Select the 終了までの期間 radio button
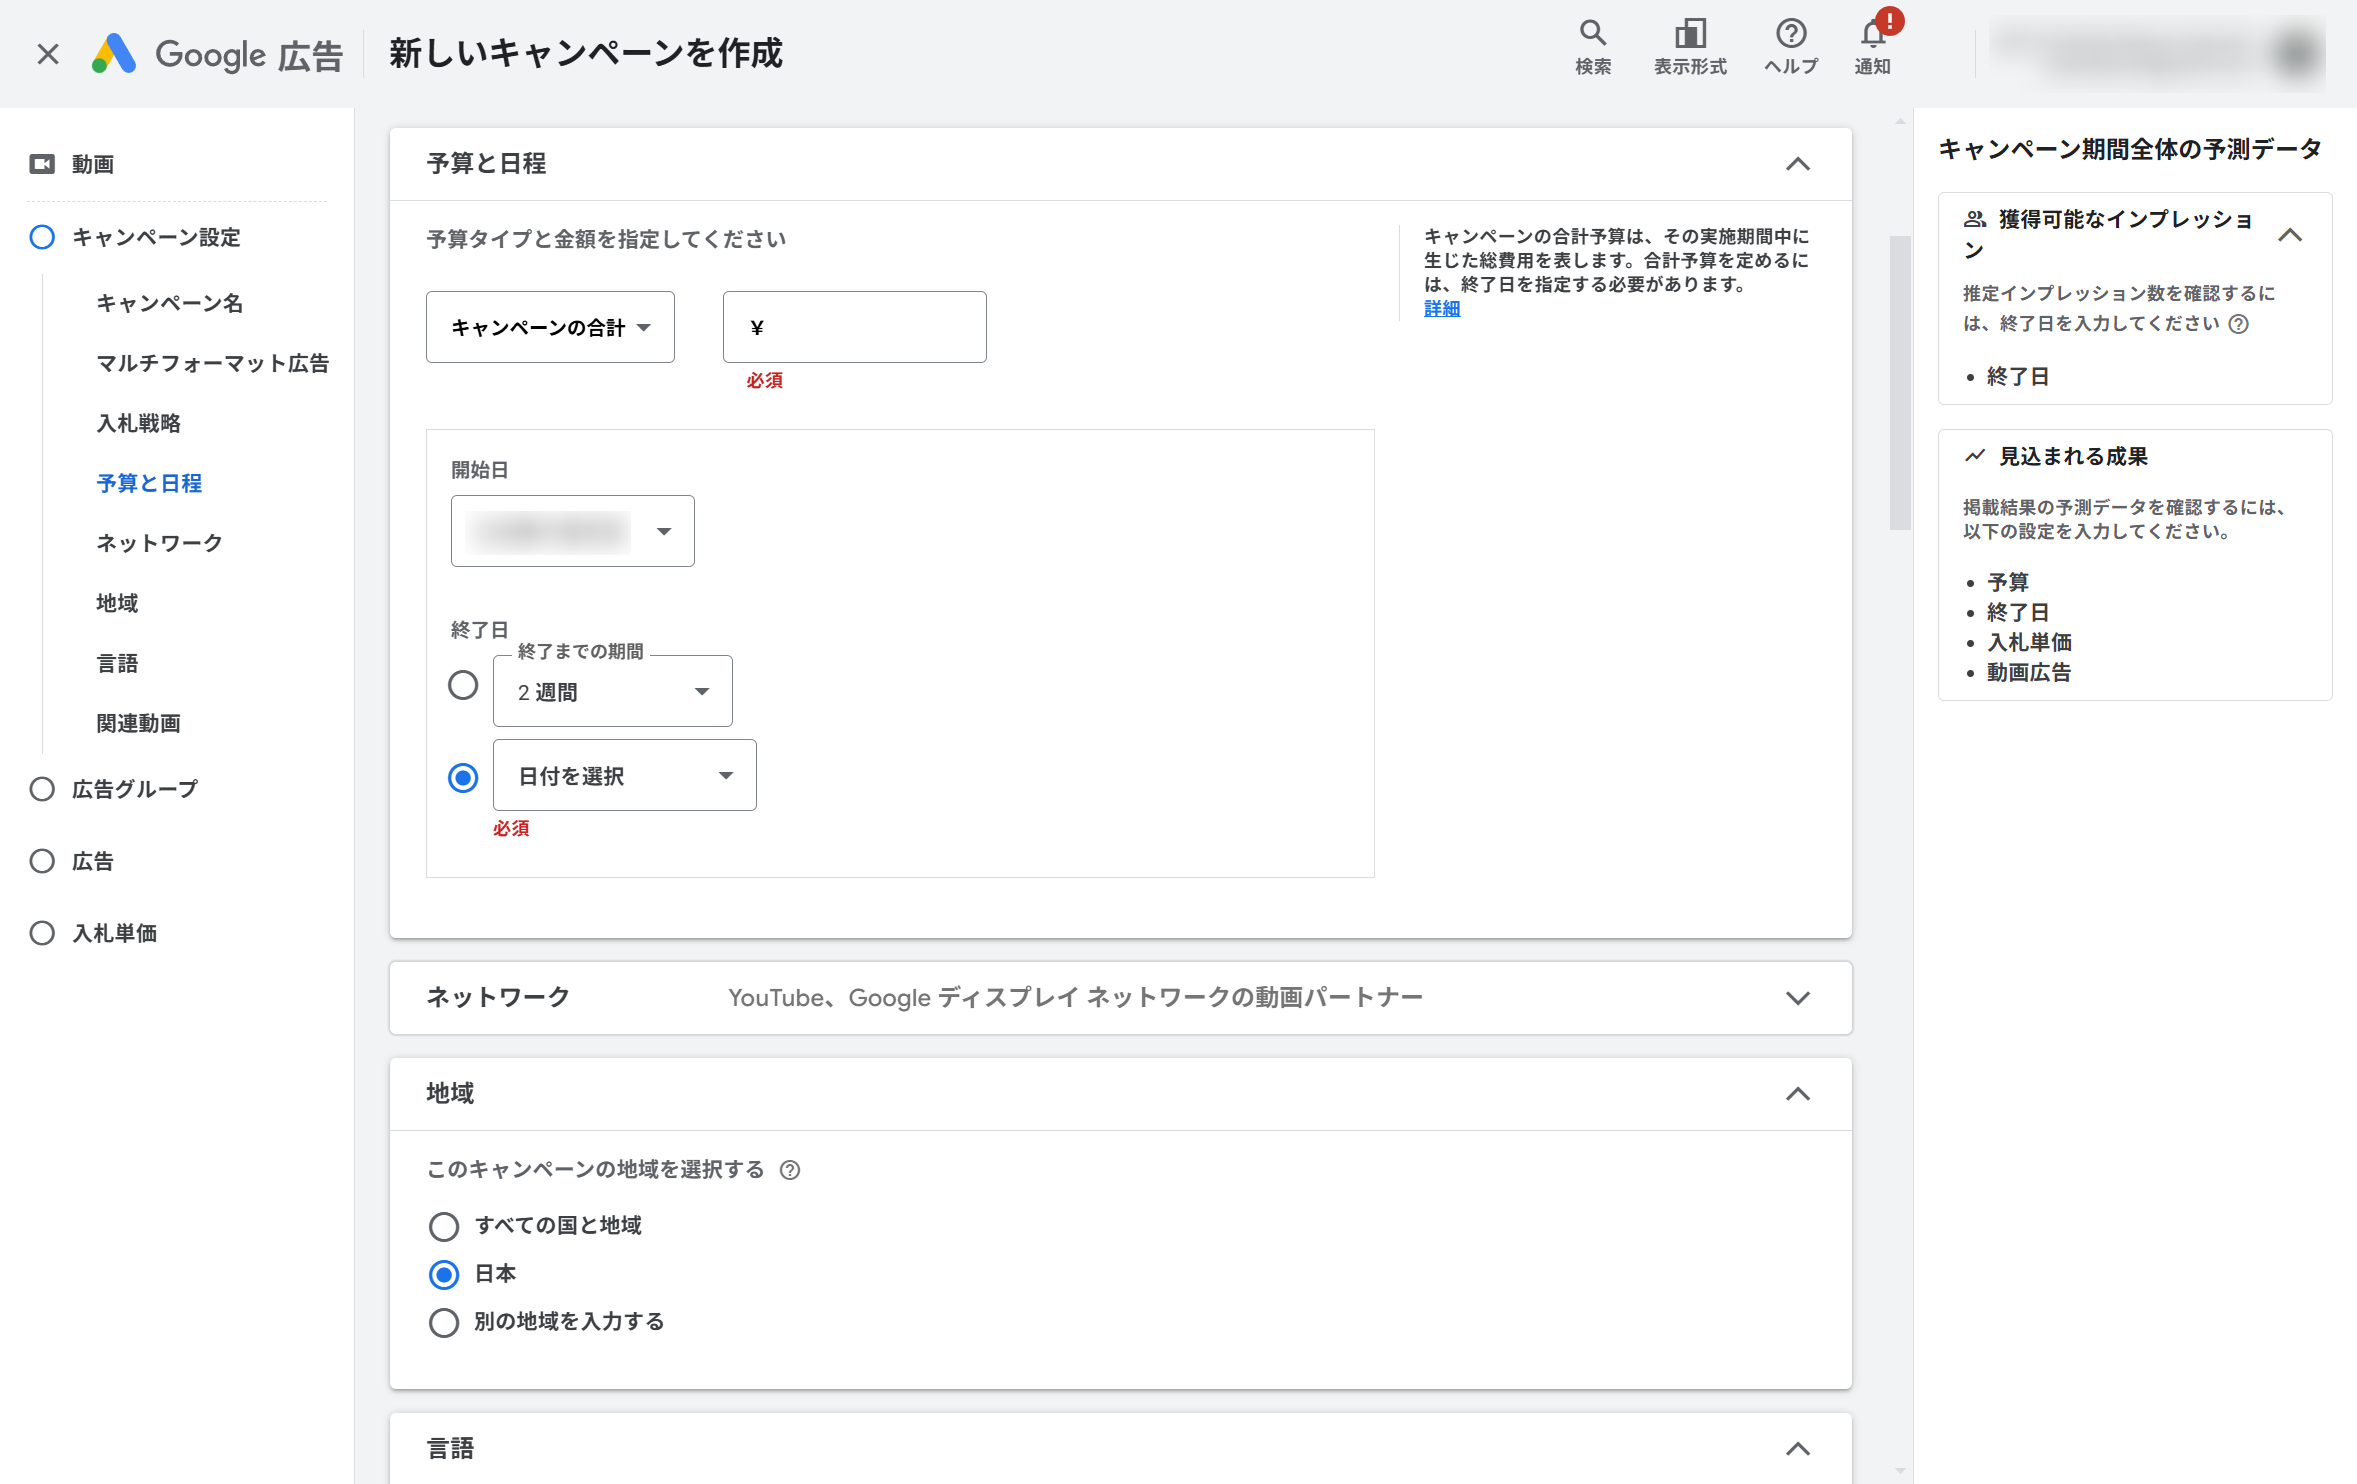The height and width of the screenshot is (1484, 2357). pyautogui.click(x=463, y=685)
